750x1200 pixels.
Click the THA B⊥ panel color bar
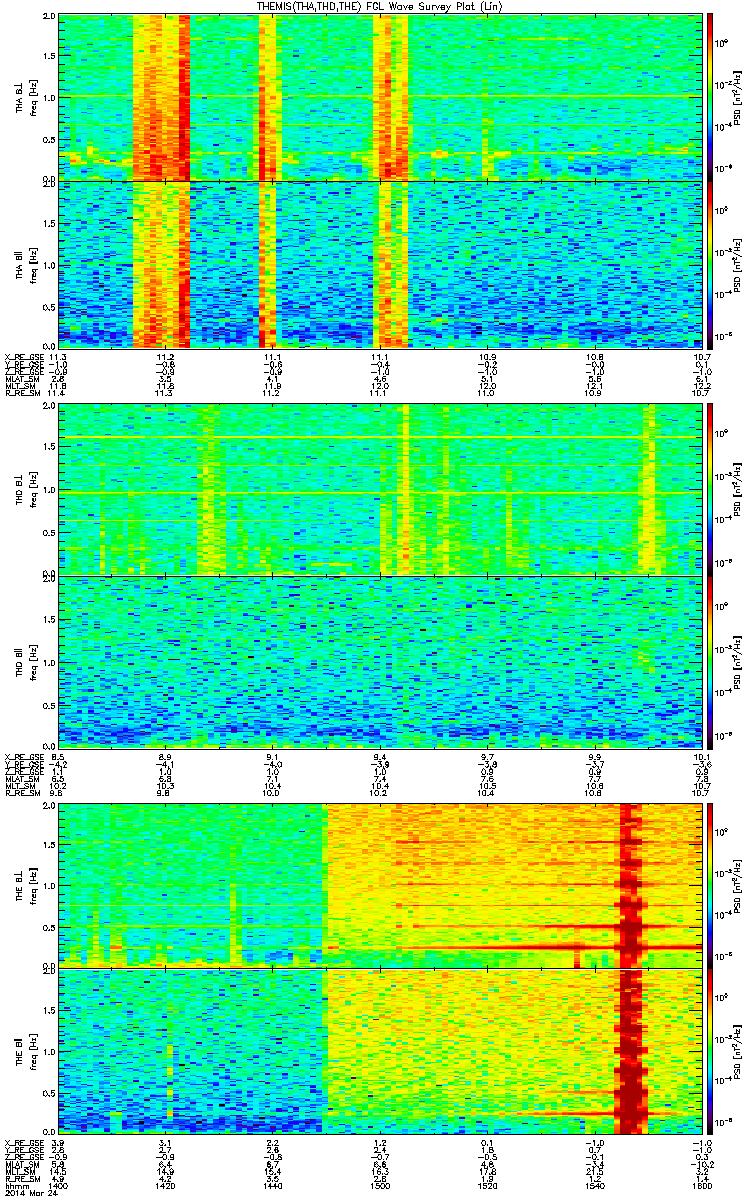click(711, 96)
